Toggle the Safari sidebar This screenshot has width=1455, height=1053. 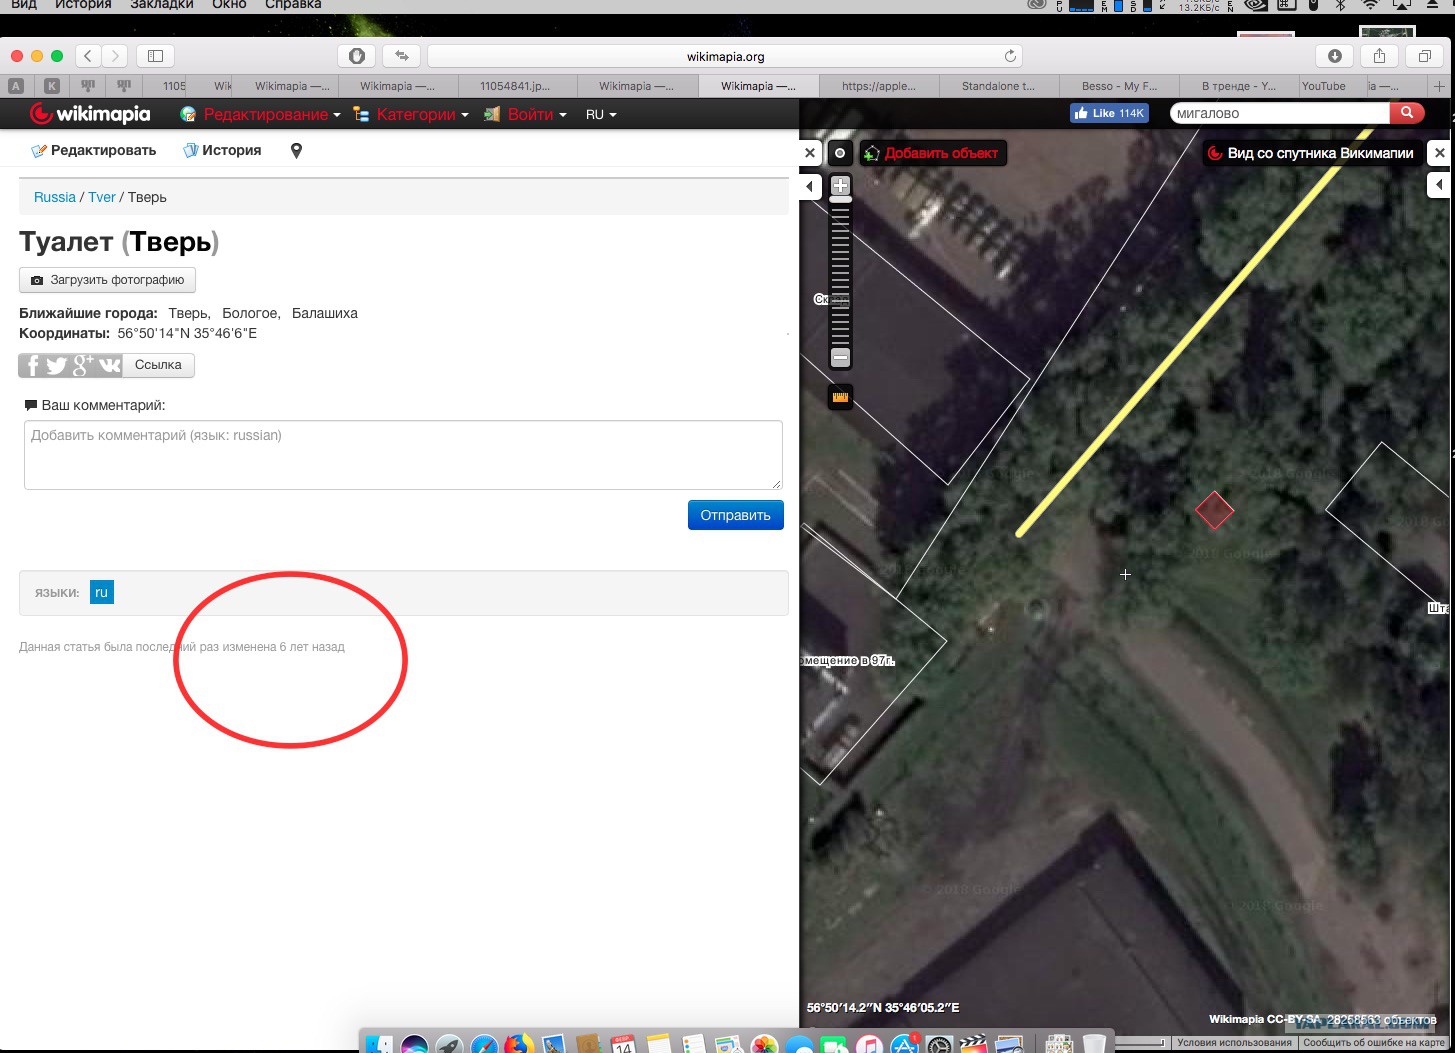coord(155,56)
